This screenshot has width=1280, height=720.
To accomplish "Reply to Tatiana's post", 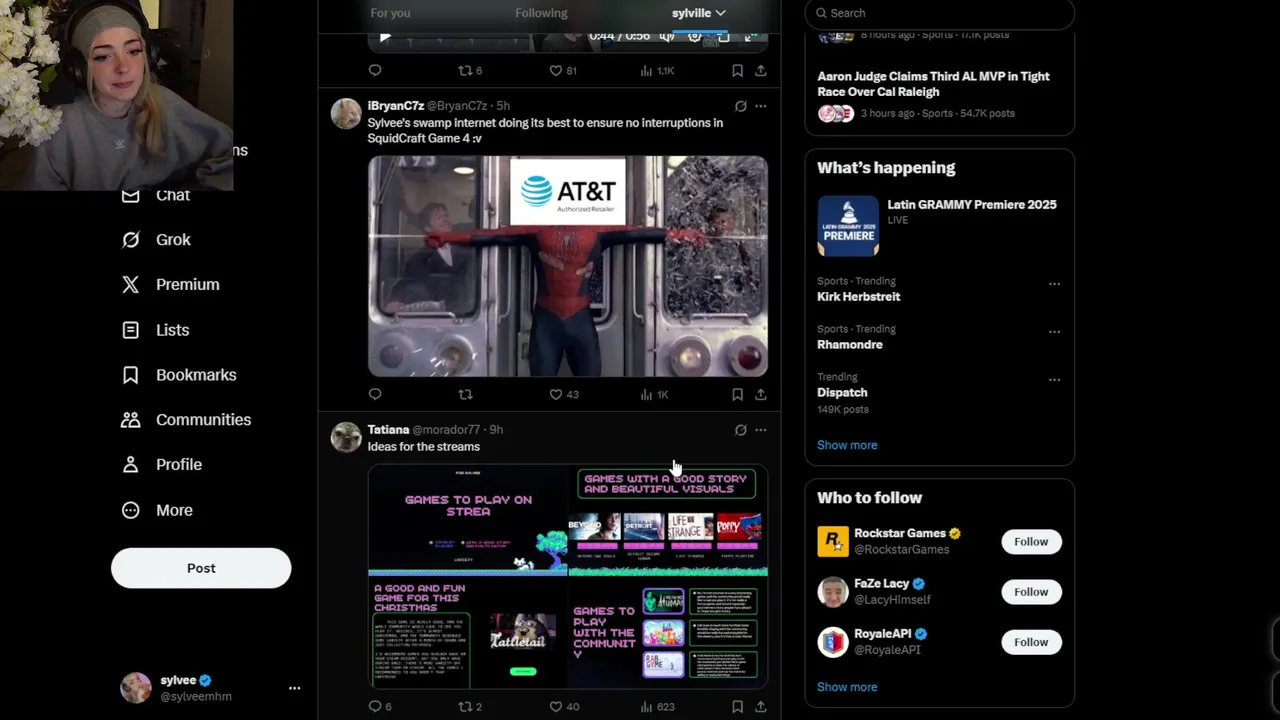I will point(380,706).
